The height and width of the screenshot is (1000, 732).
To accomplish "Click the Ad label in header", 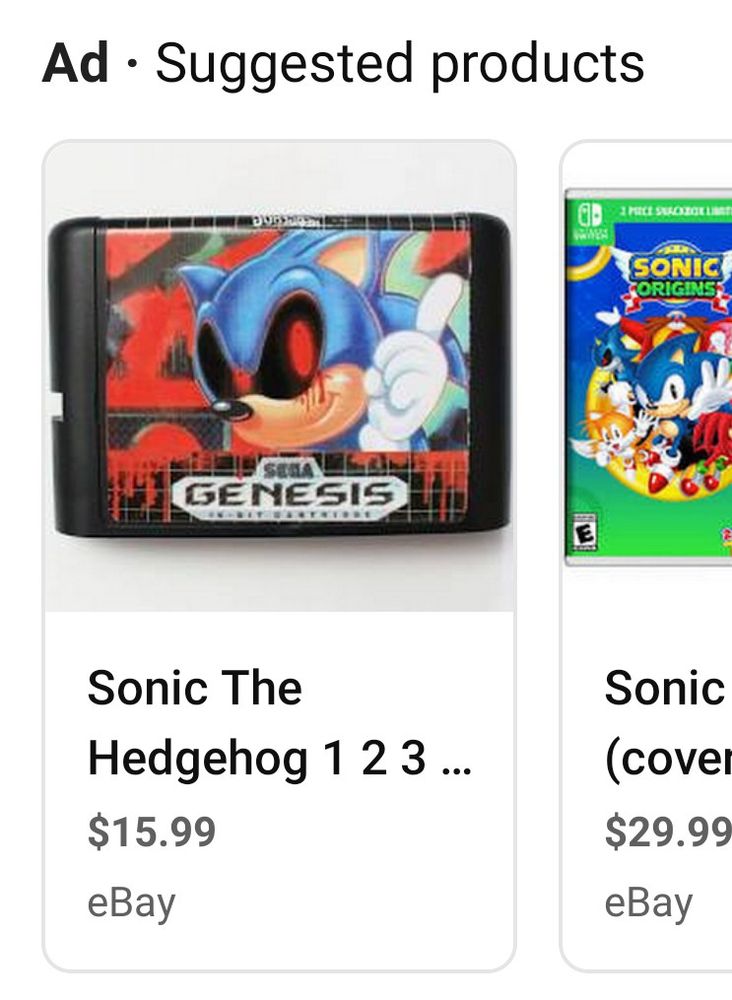I will 75,63.
